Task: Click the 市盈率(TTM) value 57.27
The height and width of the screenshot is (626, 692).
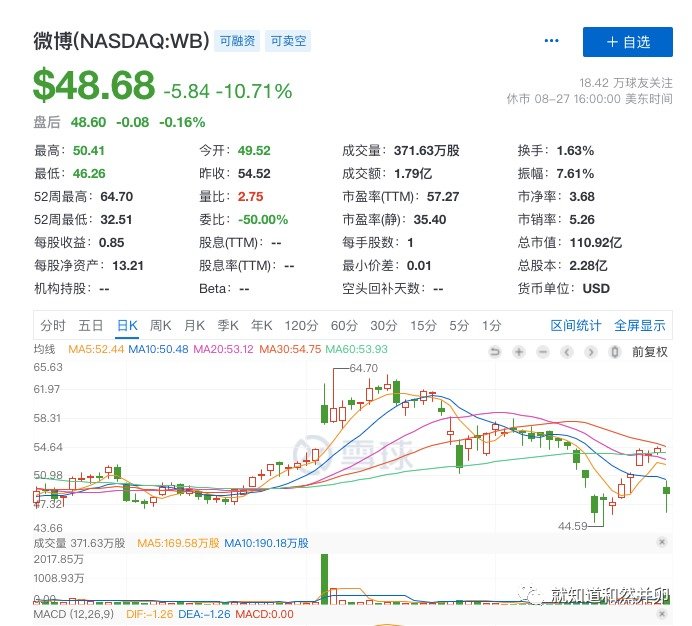Action: coord(443,196)
